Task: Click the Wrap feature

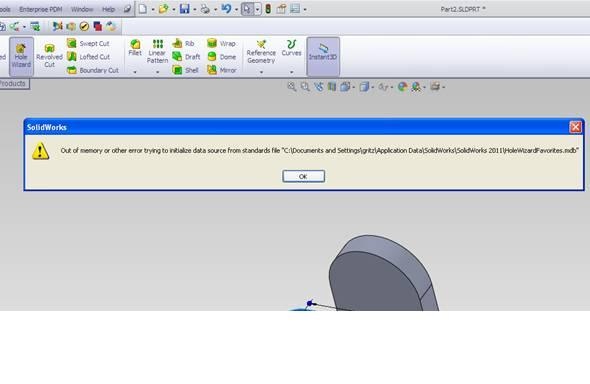Action: click(222, 44)
